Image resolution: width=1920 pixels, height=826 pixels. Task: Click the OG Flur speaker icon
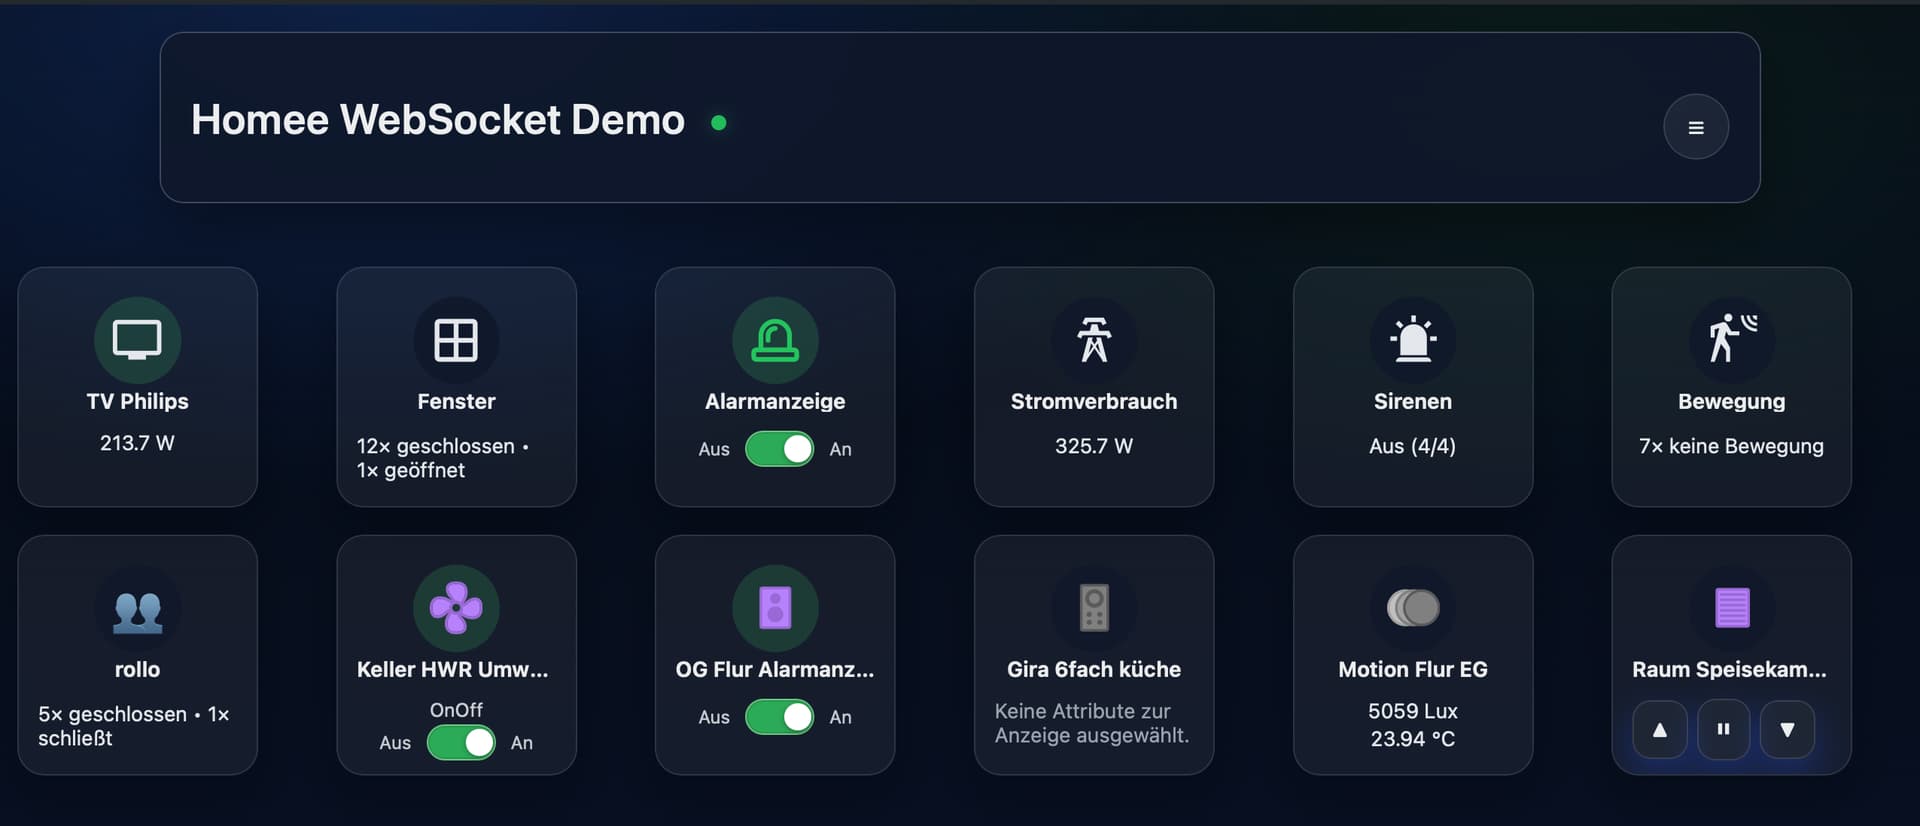[x=775, y=608]
